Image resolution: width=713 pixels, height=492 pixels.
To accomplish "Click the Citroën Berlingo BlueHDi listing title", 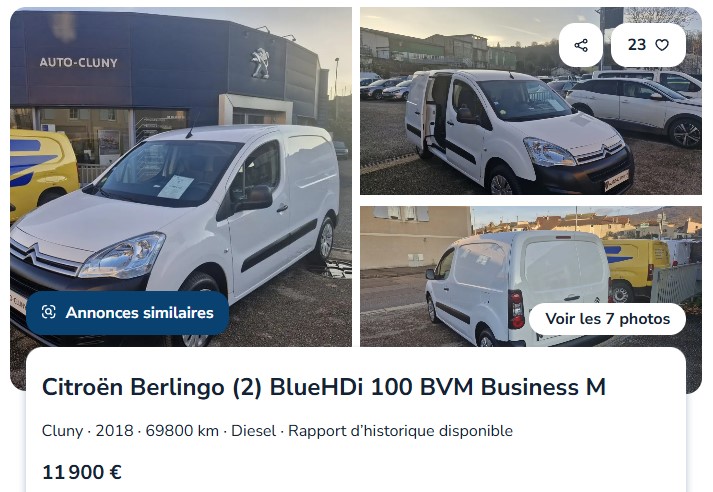I will [x=324, y=387].
